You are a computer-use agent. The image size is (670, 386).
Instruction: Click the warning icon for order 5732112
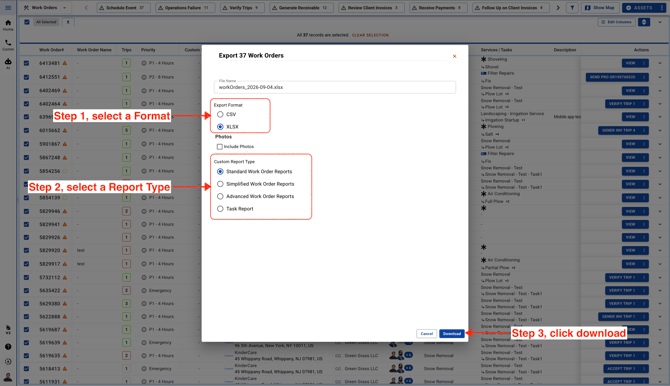click(x=65, y=277)
